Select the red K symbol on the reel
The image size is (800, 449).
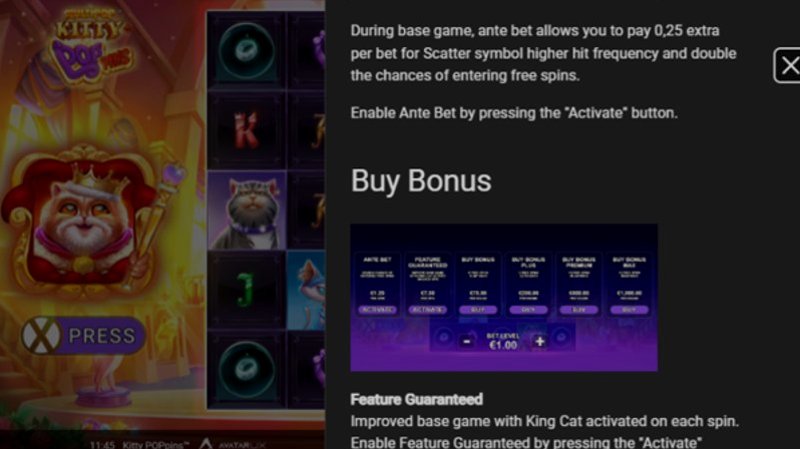pos(246,131)
